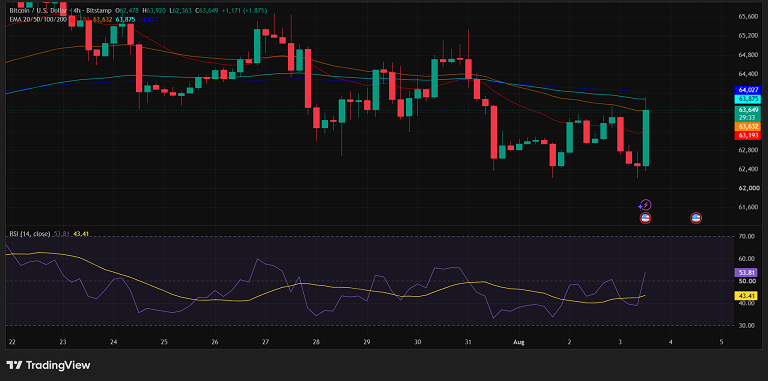Viewport: 768px width, 381px height.
Task: Click the Aug label on time axis
Action: click(x=519, y=342)
